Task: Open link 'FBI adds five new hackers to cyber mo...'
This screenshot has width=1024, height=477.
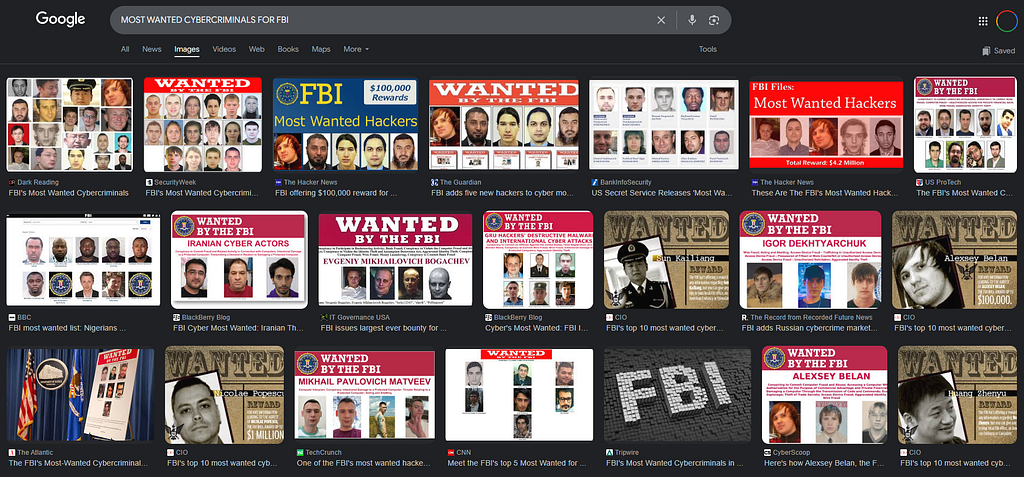Action: 500,193
